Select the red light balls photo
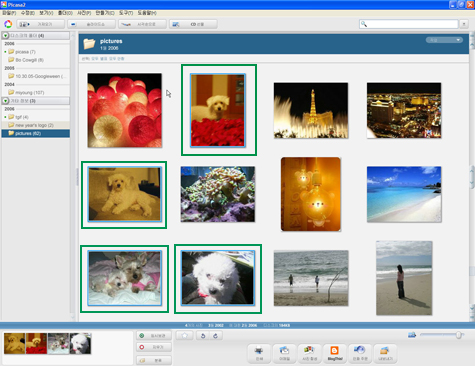This screenshot has height=366, width=475. [125, 111]
